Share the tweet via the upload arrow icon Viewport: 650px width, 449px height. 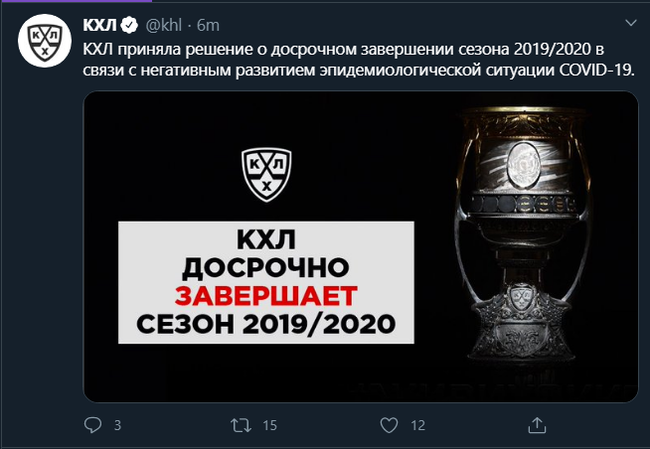click(x=537, y=425)
